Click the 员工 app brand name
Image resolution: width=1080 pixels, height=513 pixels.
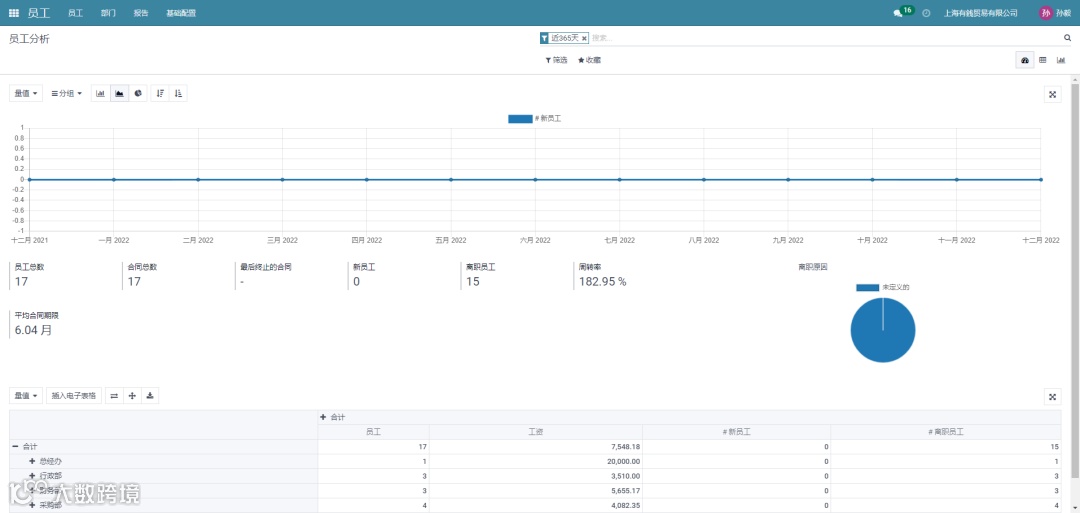39,13
